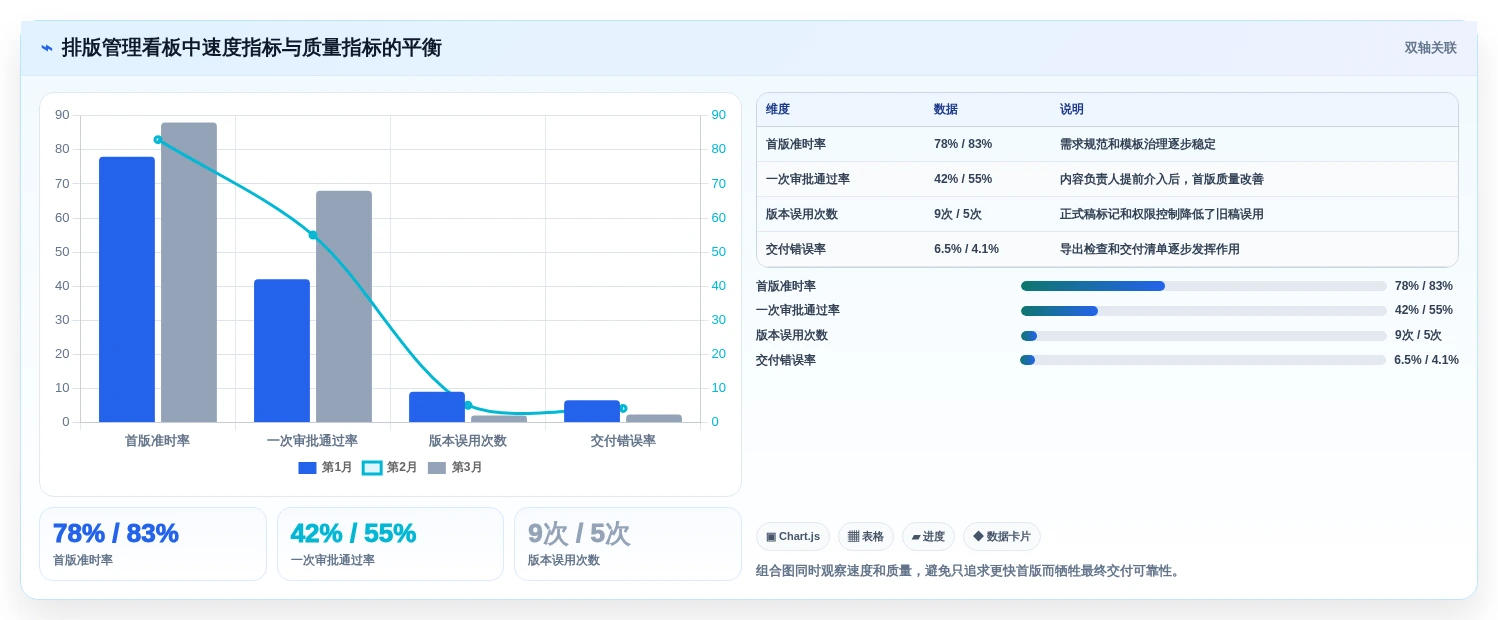Click the note 需求规范和模板治理逐步稳定
Image resolution: width=1498 pixels, height=620 pixels.
click(x=1138, y=144)
